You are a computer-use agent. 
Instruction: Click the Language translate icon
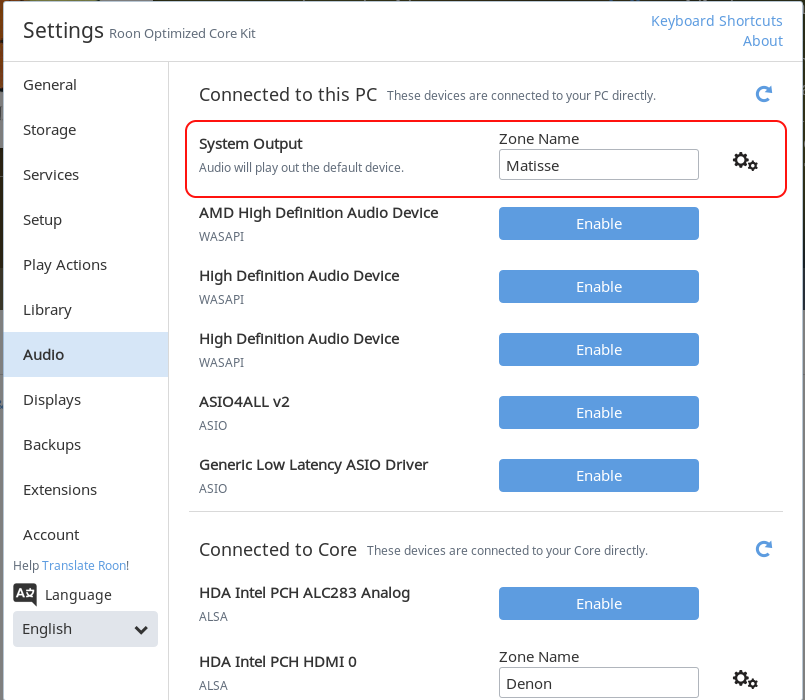click(x=25, y=594)
